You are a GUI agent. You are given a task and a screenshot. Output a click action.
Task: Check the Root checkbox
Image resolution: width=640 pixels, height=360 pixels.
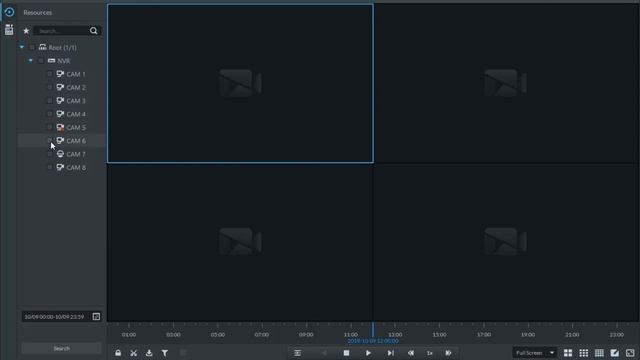click(x=32, y=47)
